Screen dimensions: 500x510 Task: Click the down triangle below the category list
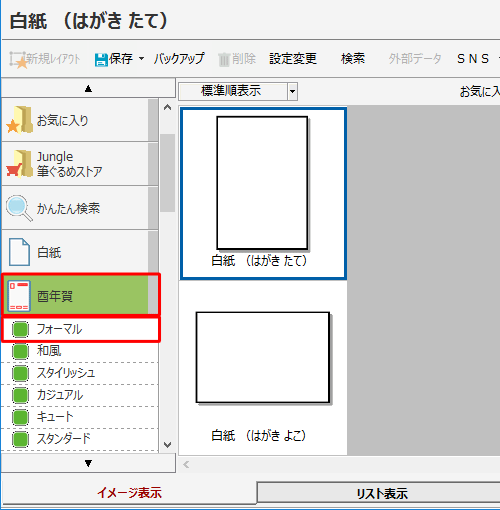coord(88,463)
